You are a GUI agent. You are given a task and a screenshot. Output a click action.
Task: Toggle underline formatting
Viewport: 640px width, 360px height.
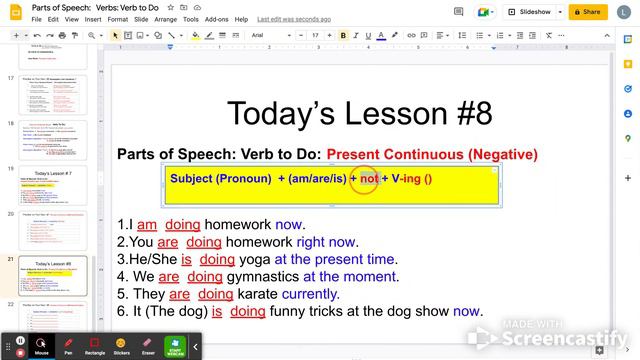point(368,36)
